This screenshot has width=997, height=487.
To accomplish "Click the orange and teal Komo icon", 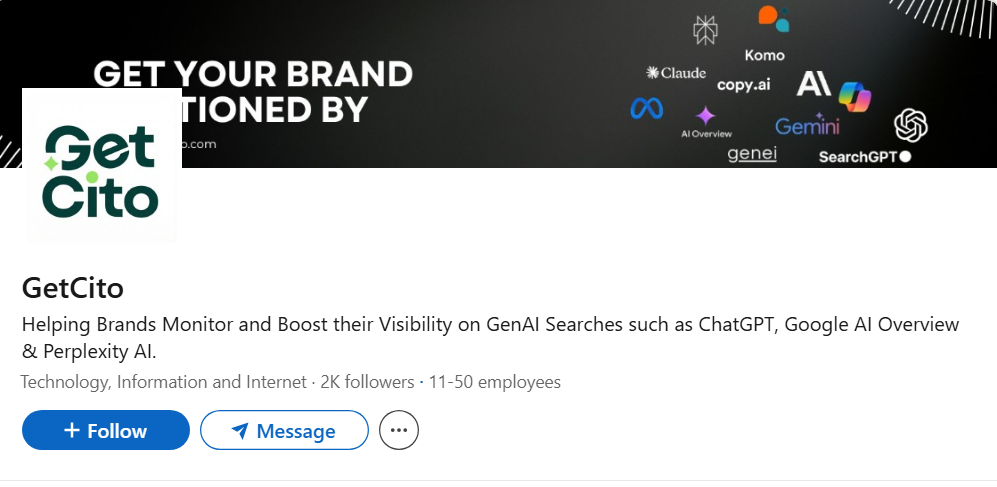I will [x=772, y=17].
